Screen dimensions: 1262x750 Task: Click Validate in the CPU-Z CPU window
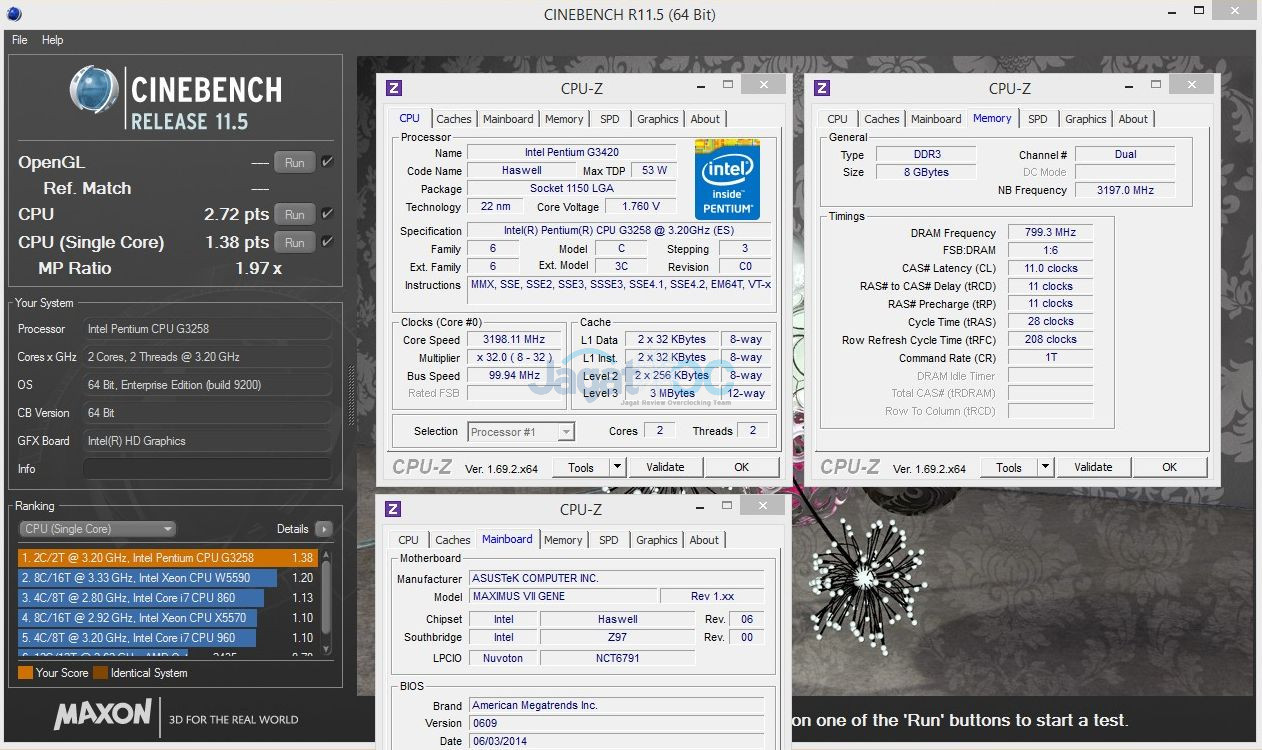(665, 467)
